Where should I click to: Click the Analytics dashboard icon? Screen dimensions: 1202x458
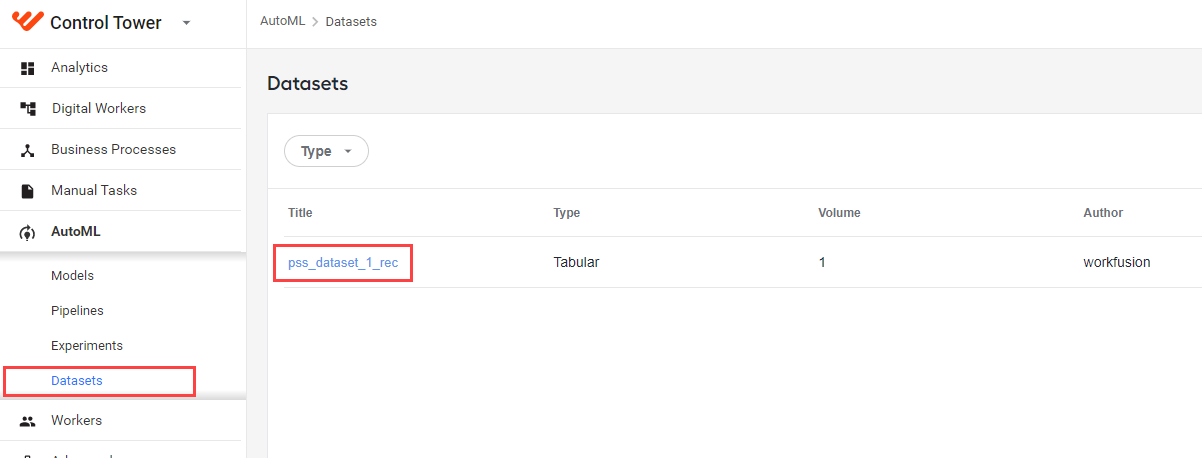pos(28,68)
